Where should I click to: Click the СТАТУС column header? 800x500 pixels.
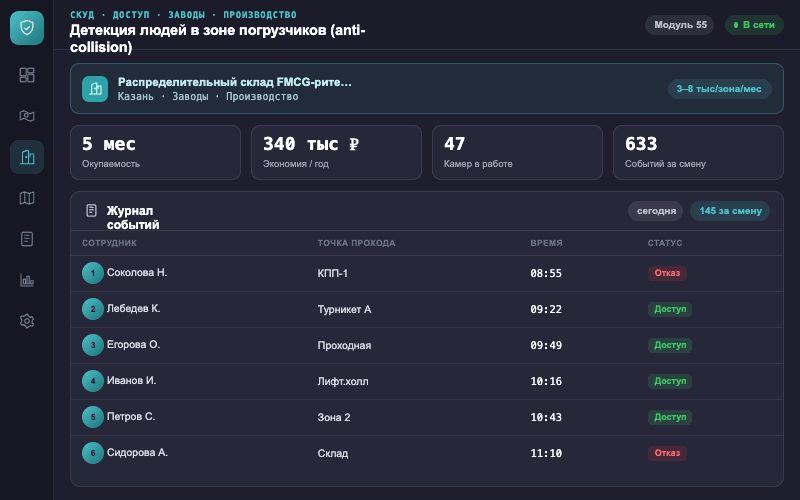665,243
